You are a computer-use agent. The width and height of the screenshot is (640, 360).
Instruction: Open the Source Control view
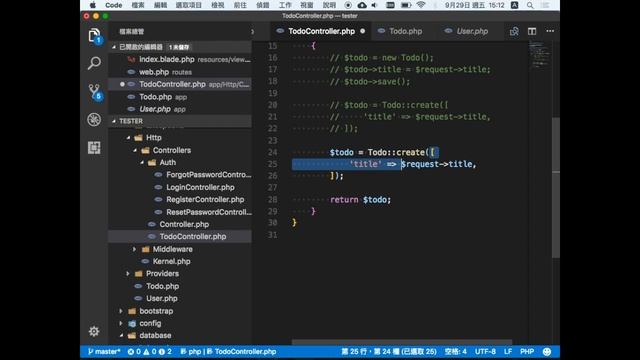94,92
